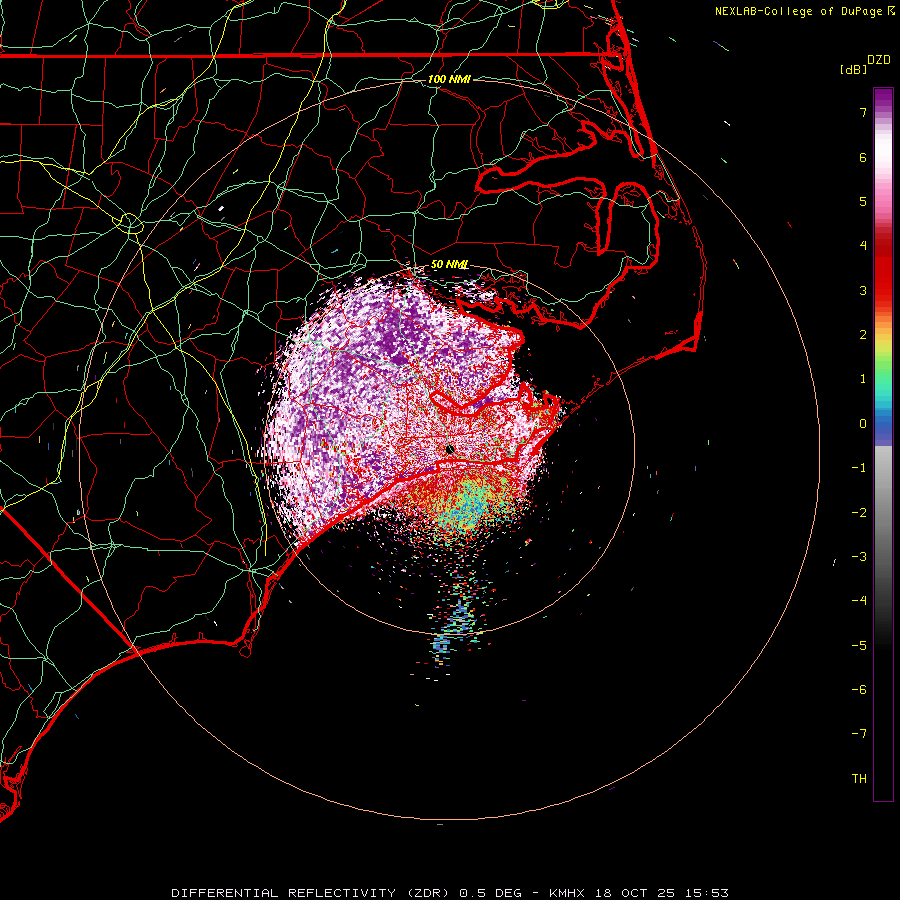
Task: Click the 100 NMI range ring label
Action: [x=449, y=79]
